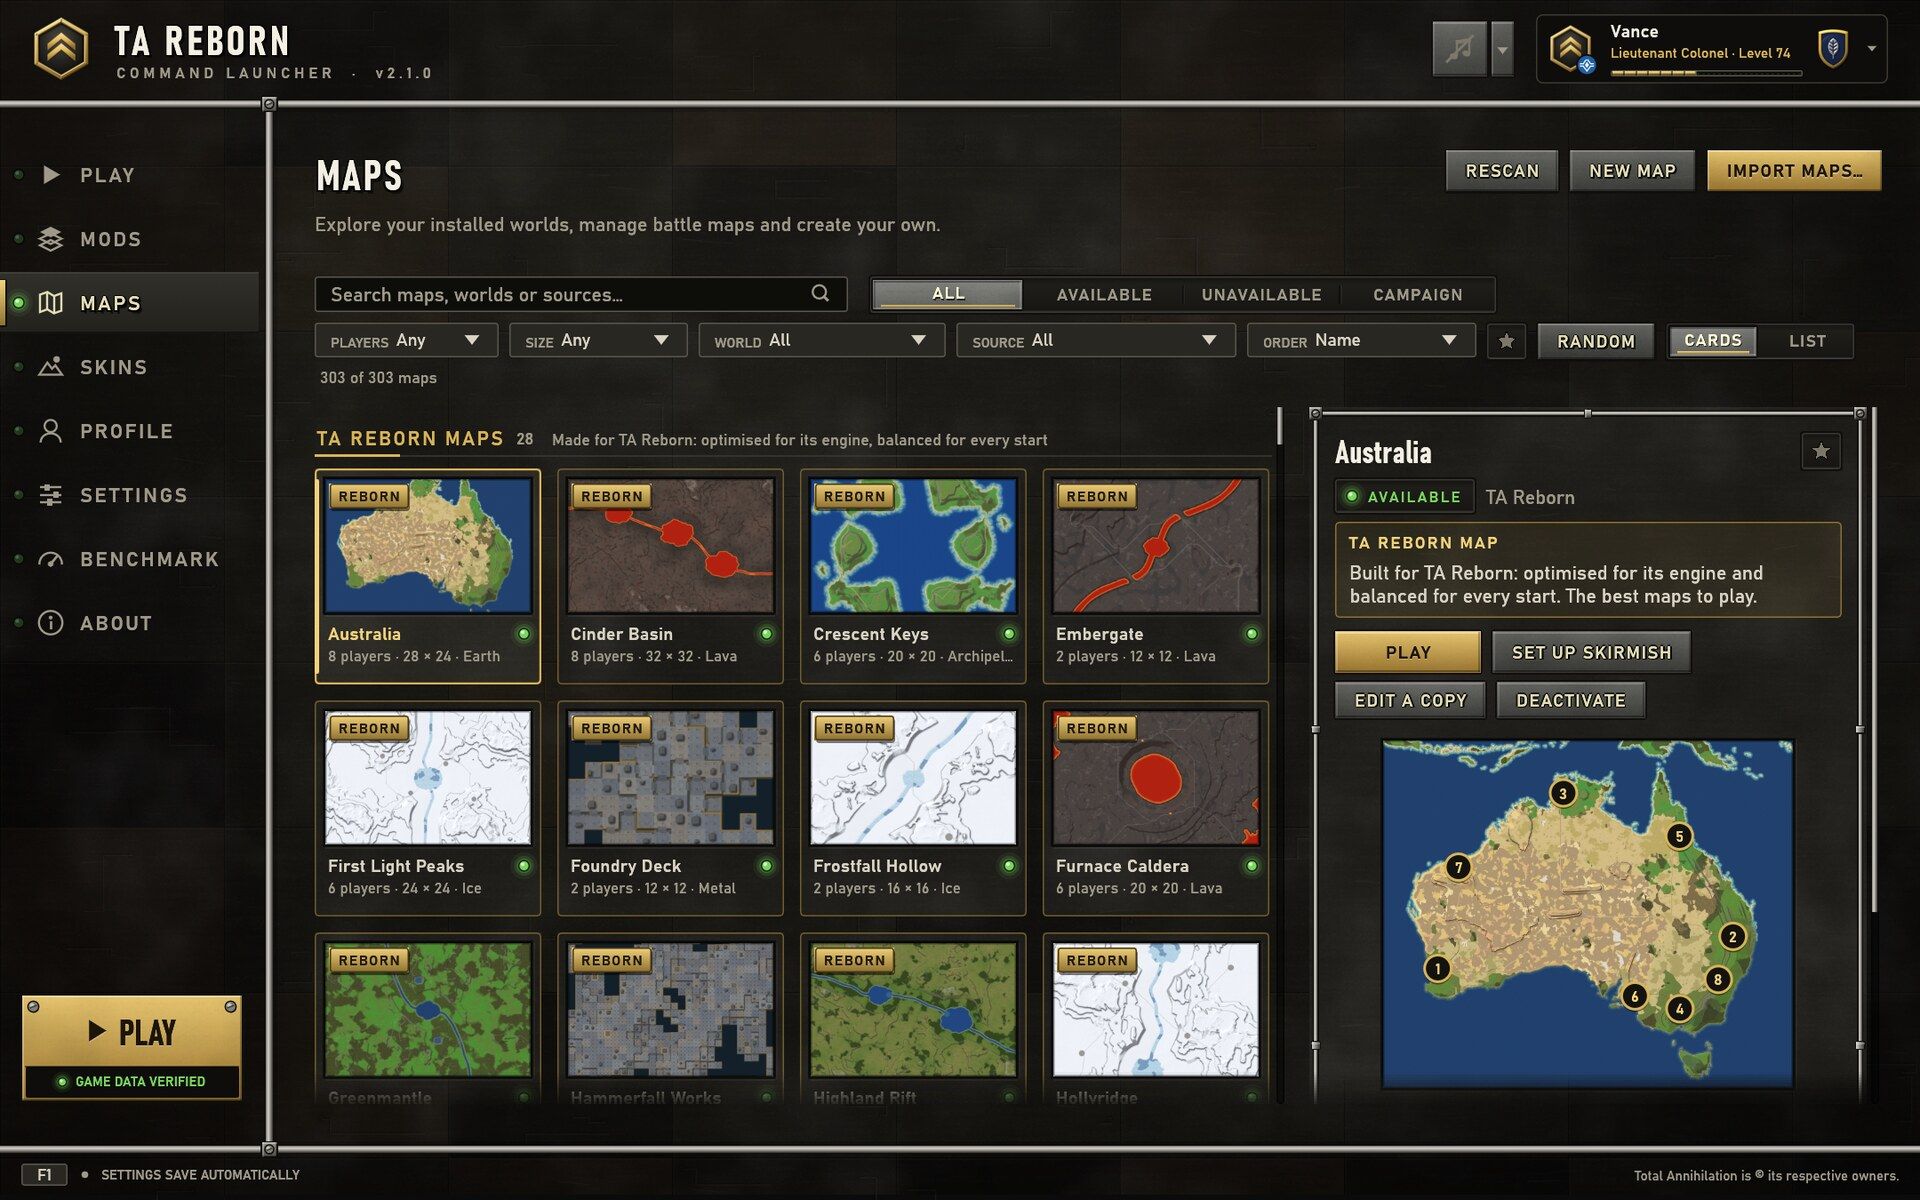
Task: Open the Size filter dropdown
Action: pos(598,341)
